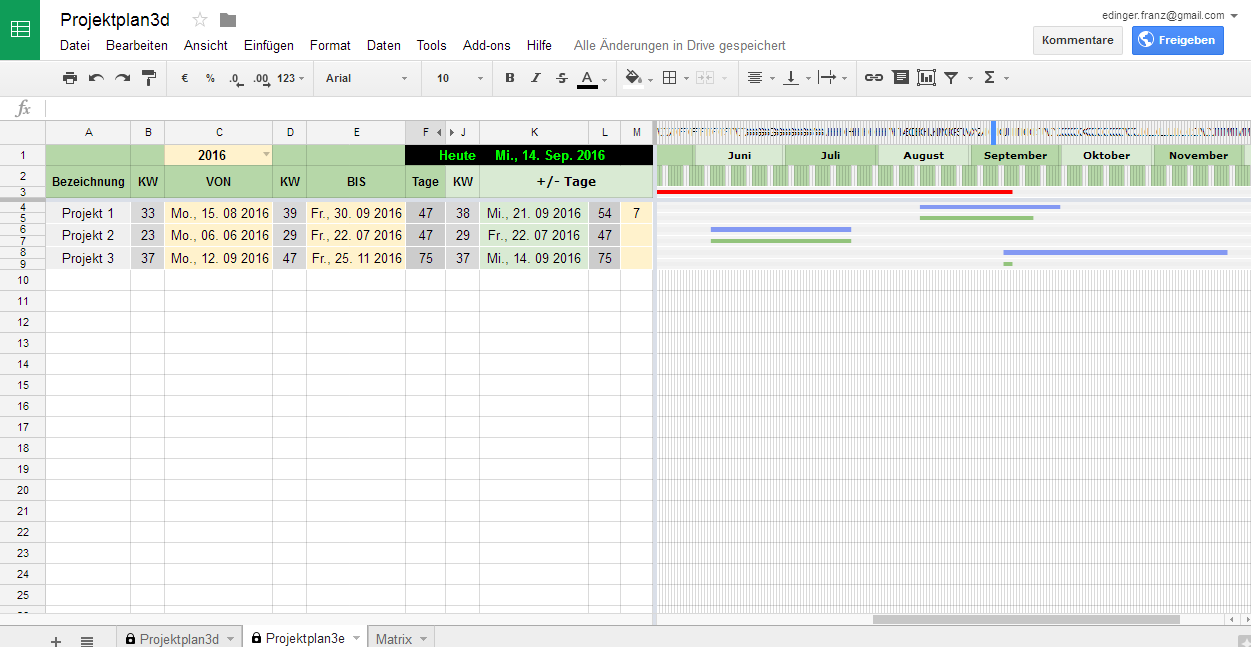Open the font family dropdown
This screenshot has width=1251, height=647.
coord(365,77)
